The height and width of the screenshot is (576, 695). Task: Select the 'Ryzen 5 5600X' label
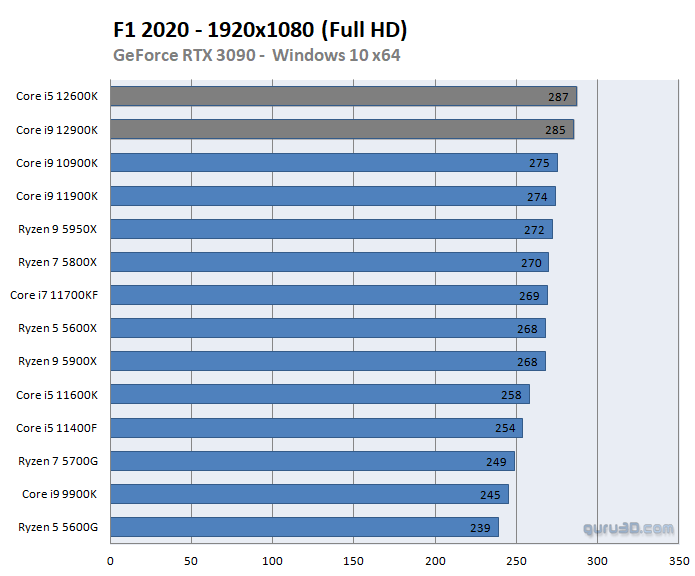pos(57,328)
